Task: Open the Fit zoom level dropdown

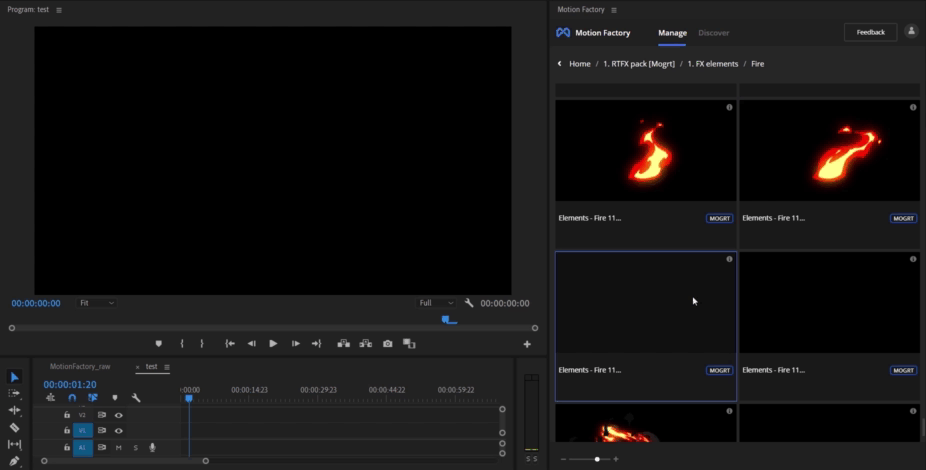Action: tap(97, 303)
